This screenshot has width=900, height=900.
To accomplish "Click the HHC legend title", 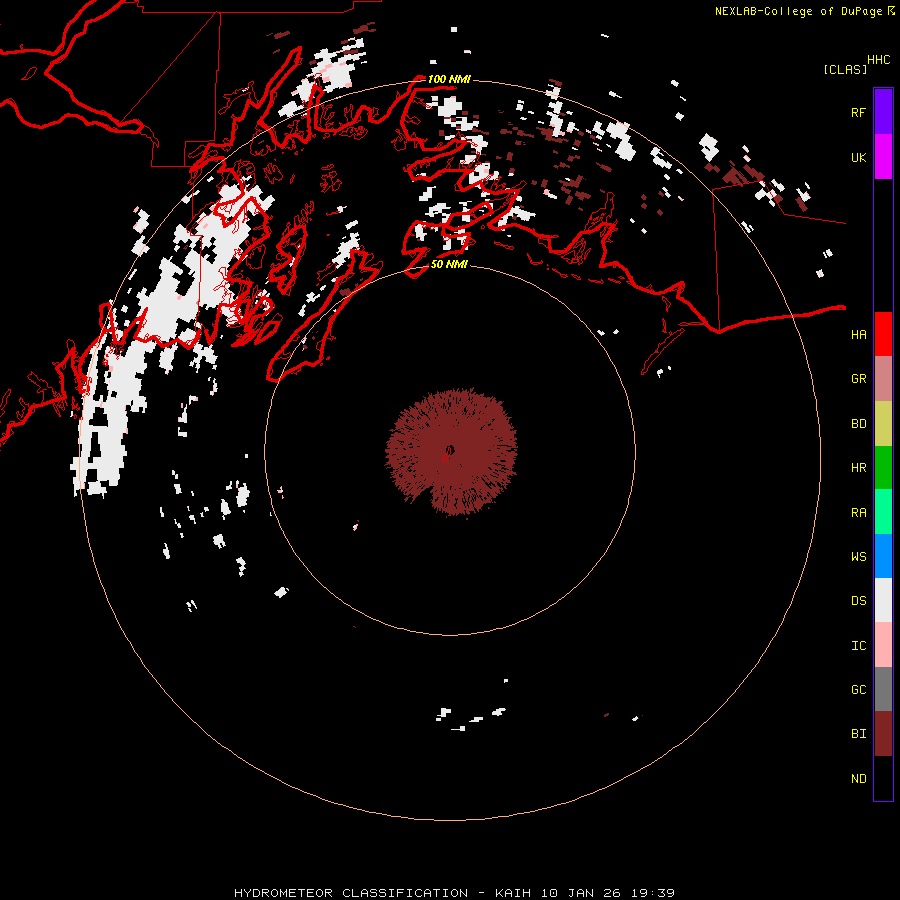I will (878, 60).
